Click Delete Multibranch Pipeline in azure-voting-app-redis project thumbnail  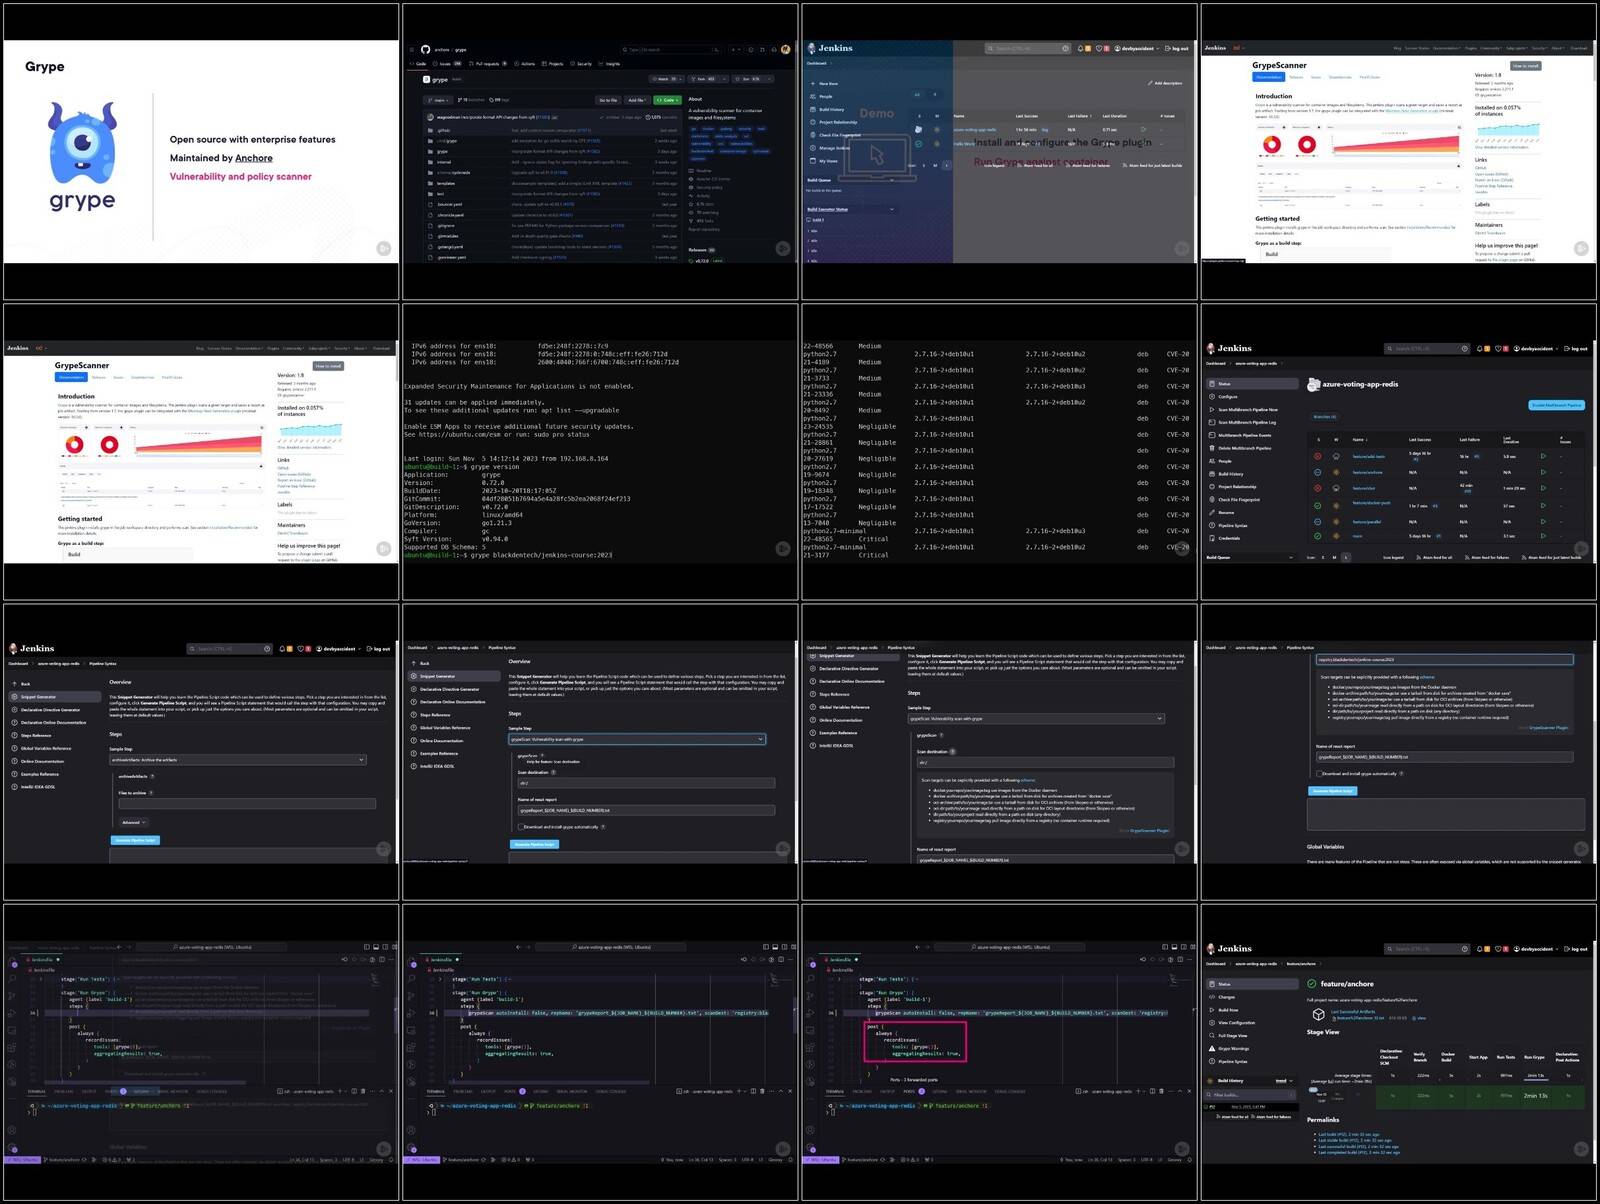click(1240, 448)
